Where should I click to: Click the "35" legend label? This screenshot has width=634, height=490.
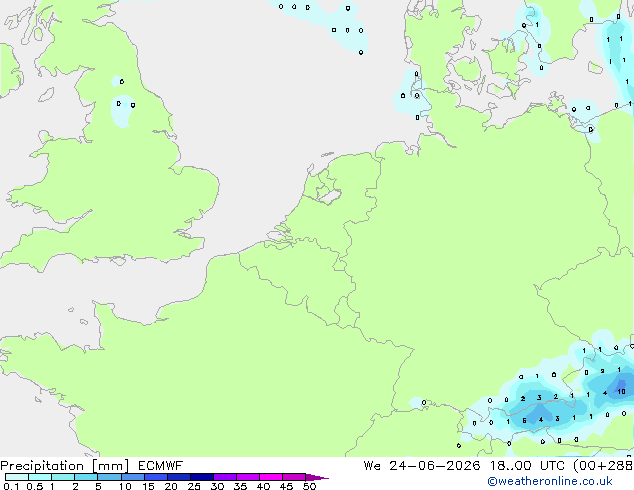240,486
